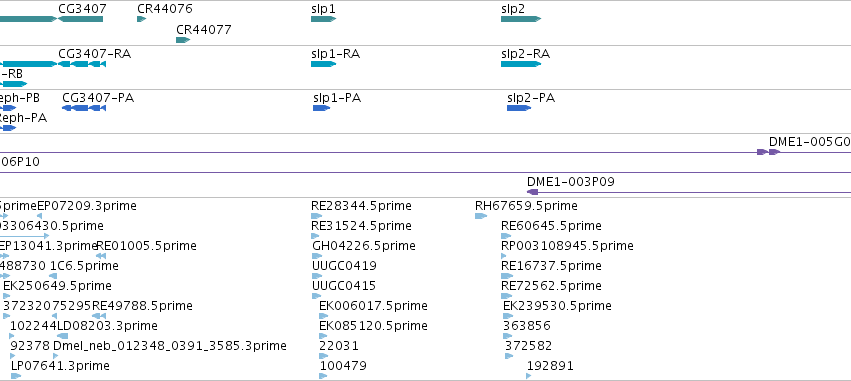This screenshot has width=851, height=381.
Task: Select the 22031 feature label
Action: coord(339,346)
